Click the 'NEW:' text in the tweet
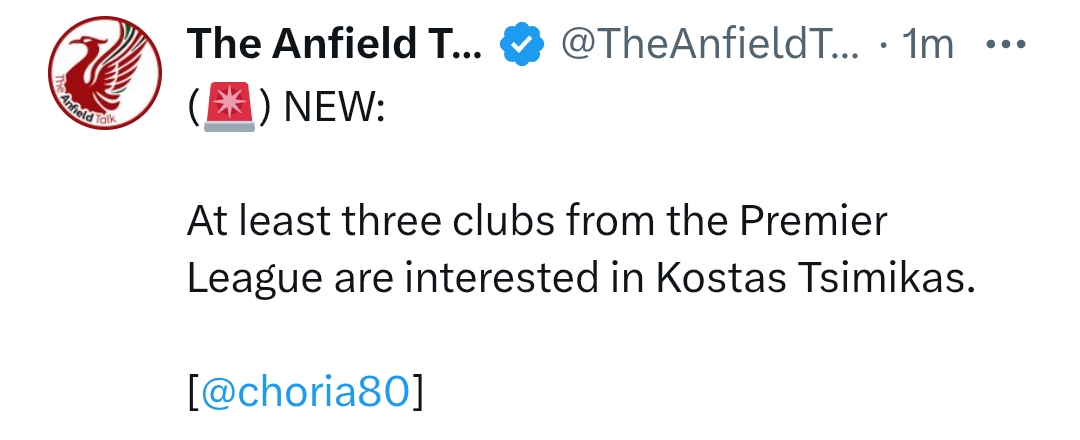Image resolution: width=1080 pixels, height=440 pixels. click(335, 107)
